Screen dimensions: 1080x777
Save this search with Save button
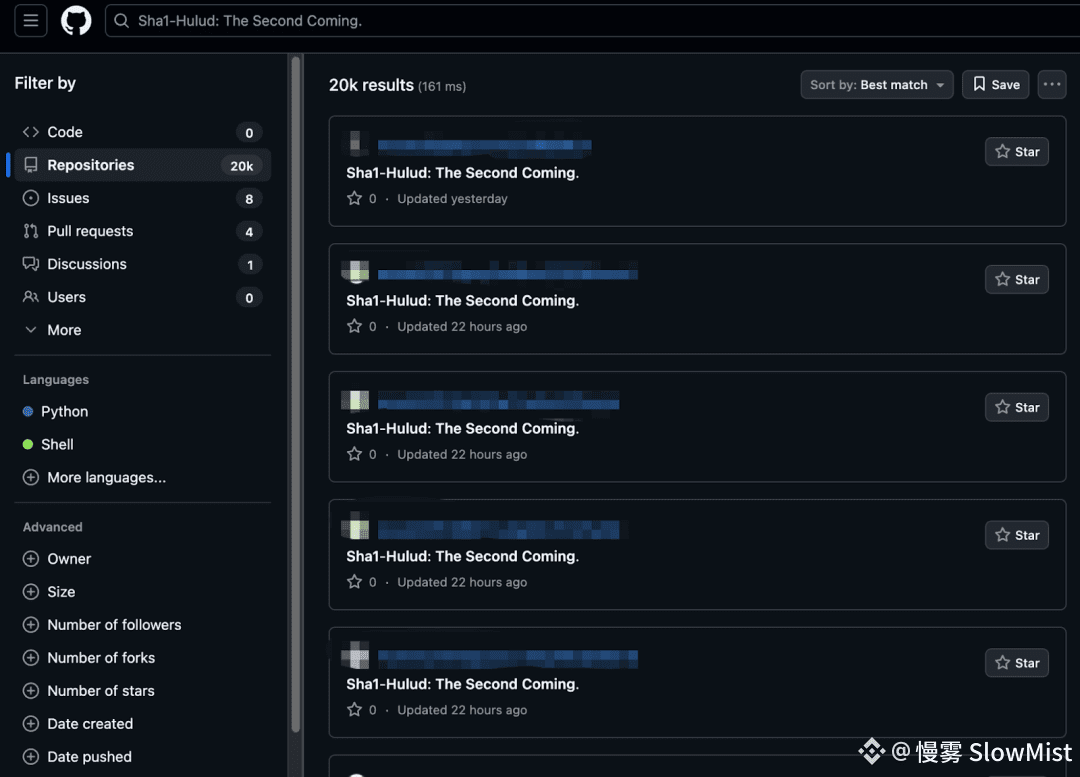(995, 85)
